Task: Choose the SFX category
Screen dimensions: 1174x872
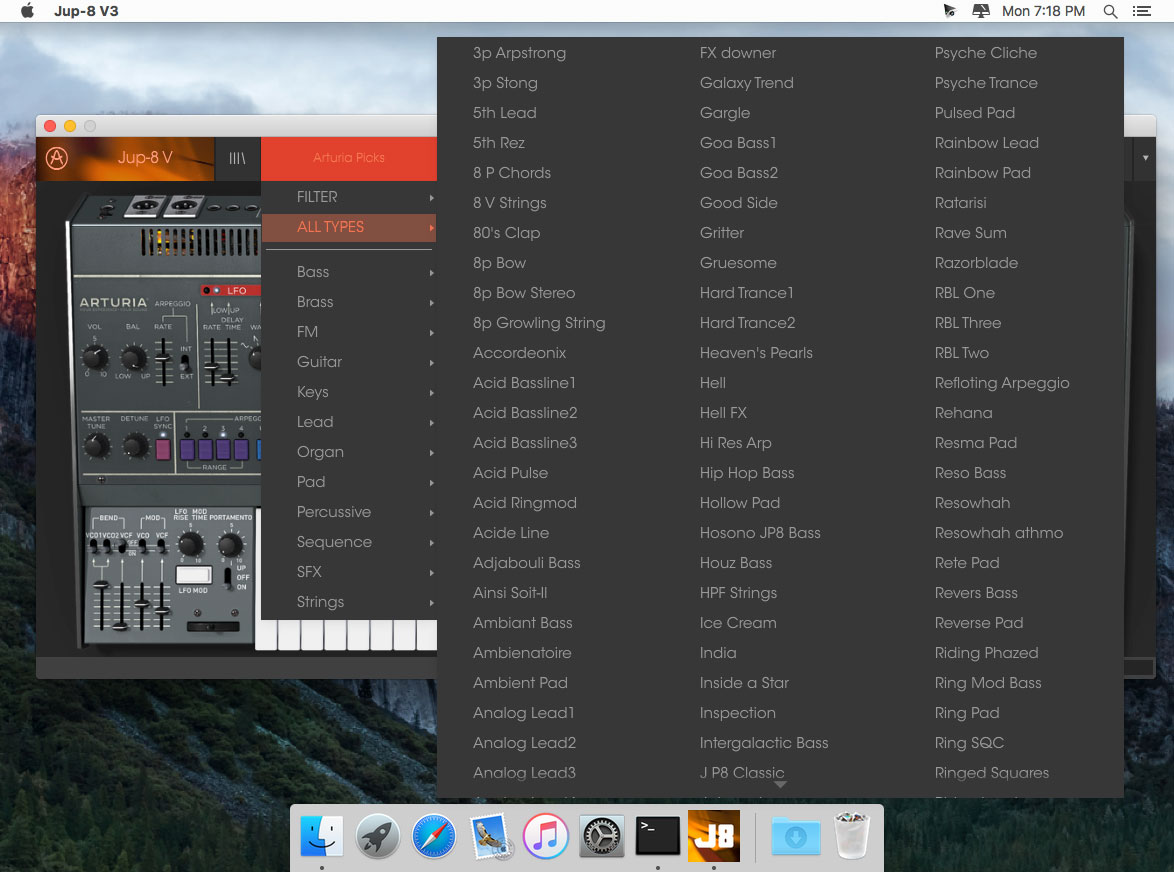Action: [x=349, y=571]
